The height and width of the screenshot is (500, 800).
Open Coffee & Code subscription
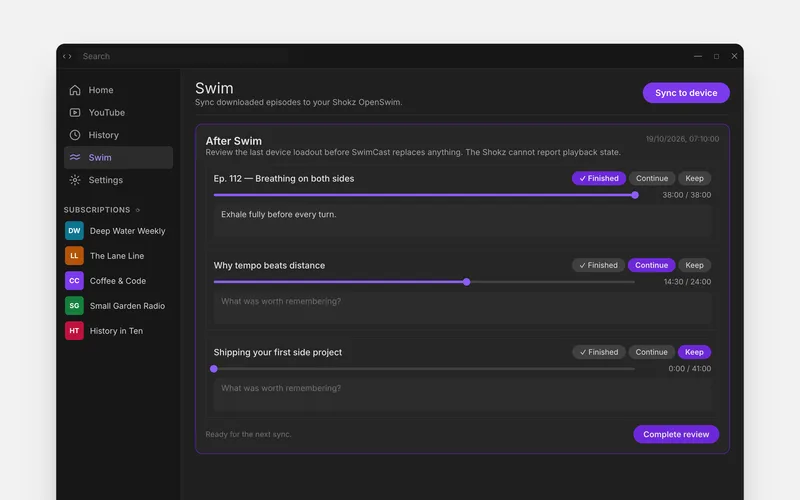(118, 281)
